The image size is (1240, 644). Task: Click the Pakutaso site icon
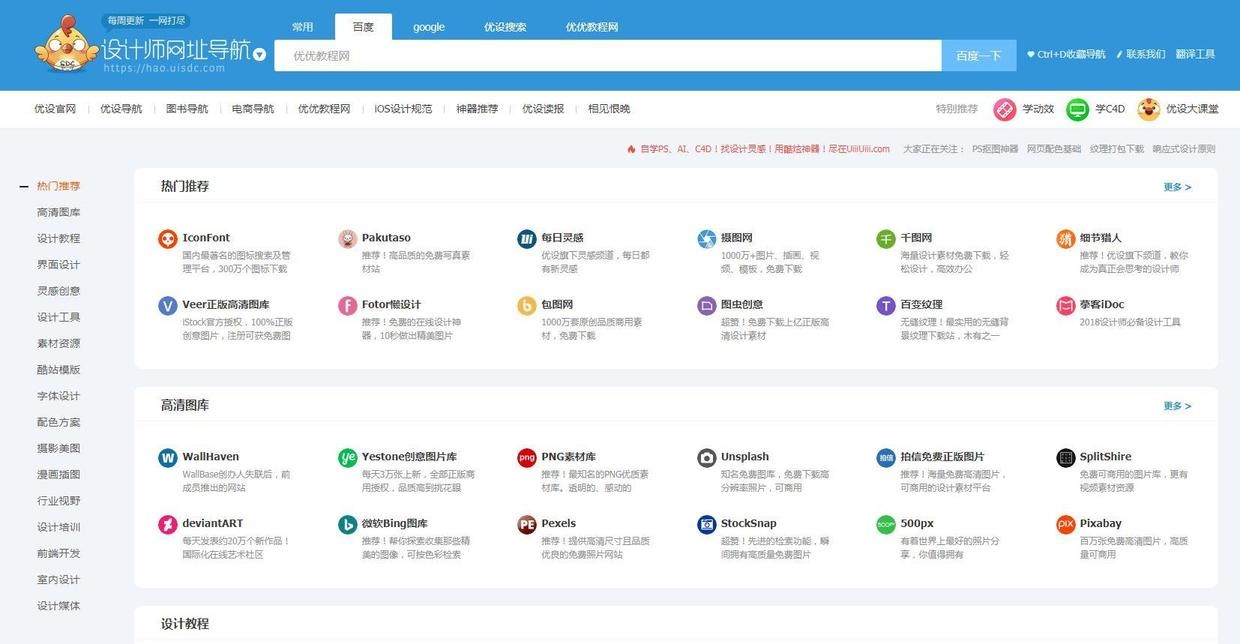347,239
